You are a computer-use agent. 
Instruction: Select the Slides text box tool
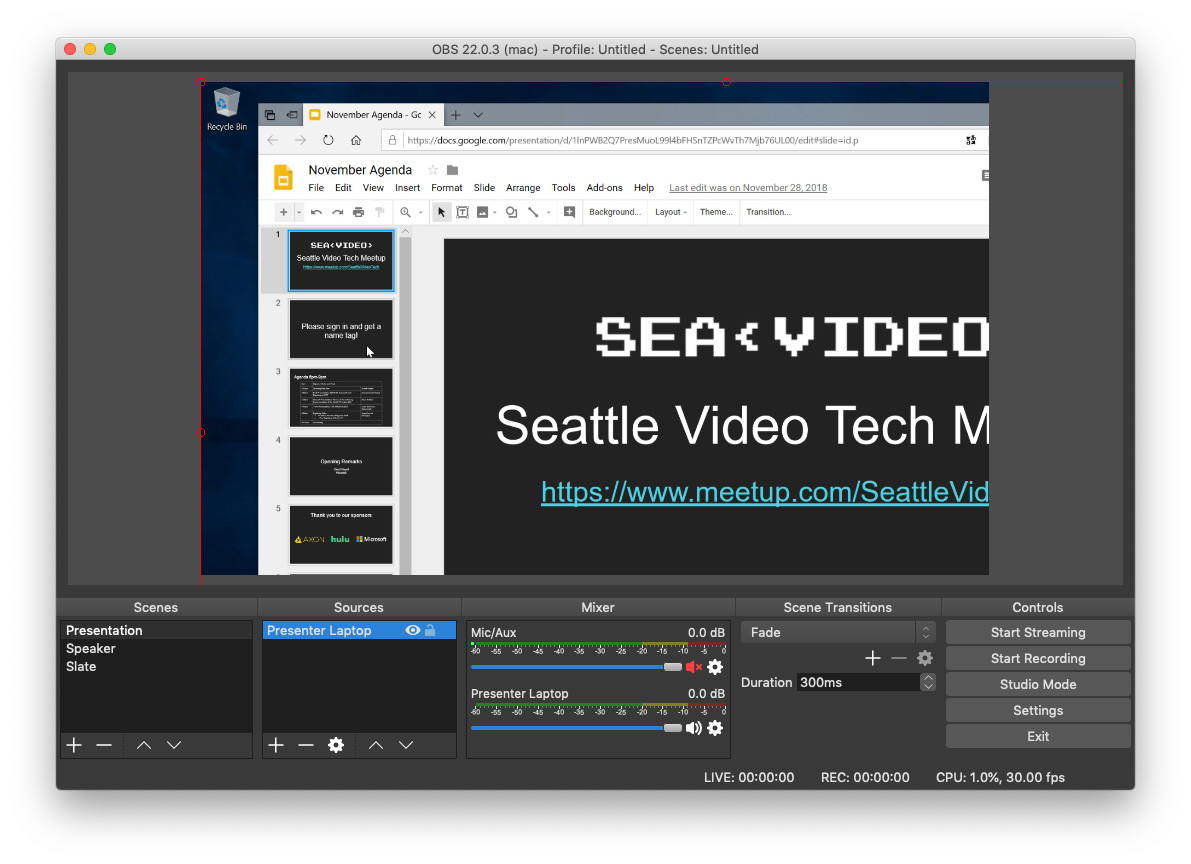point(462,212)
